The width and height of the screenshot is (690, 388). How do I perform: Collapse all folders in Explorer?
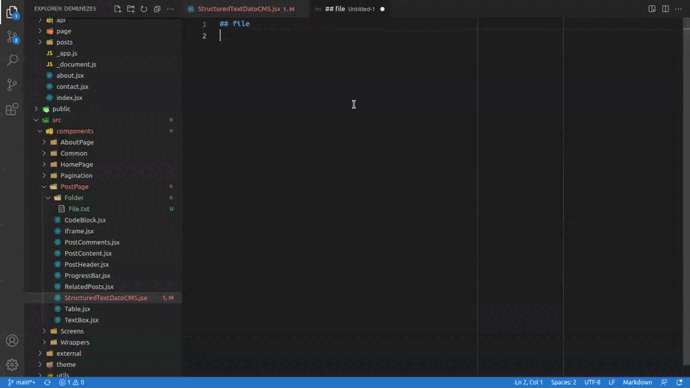pos(157,9)
